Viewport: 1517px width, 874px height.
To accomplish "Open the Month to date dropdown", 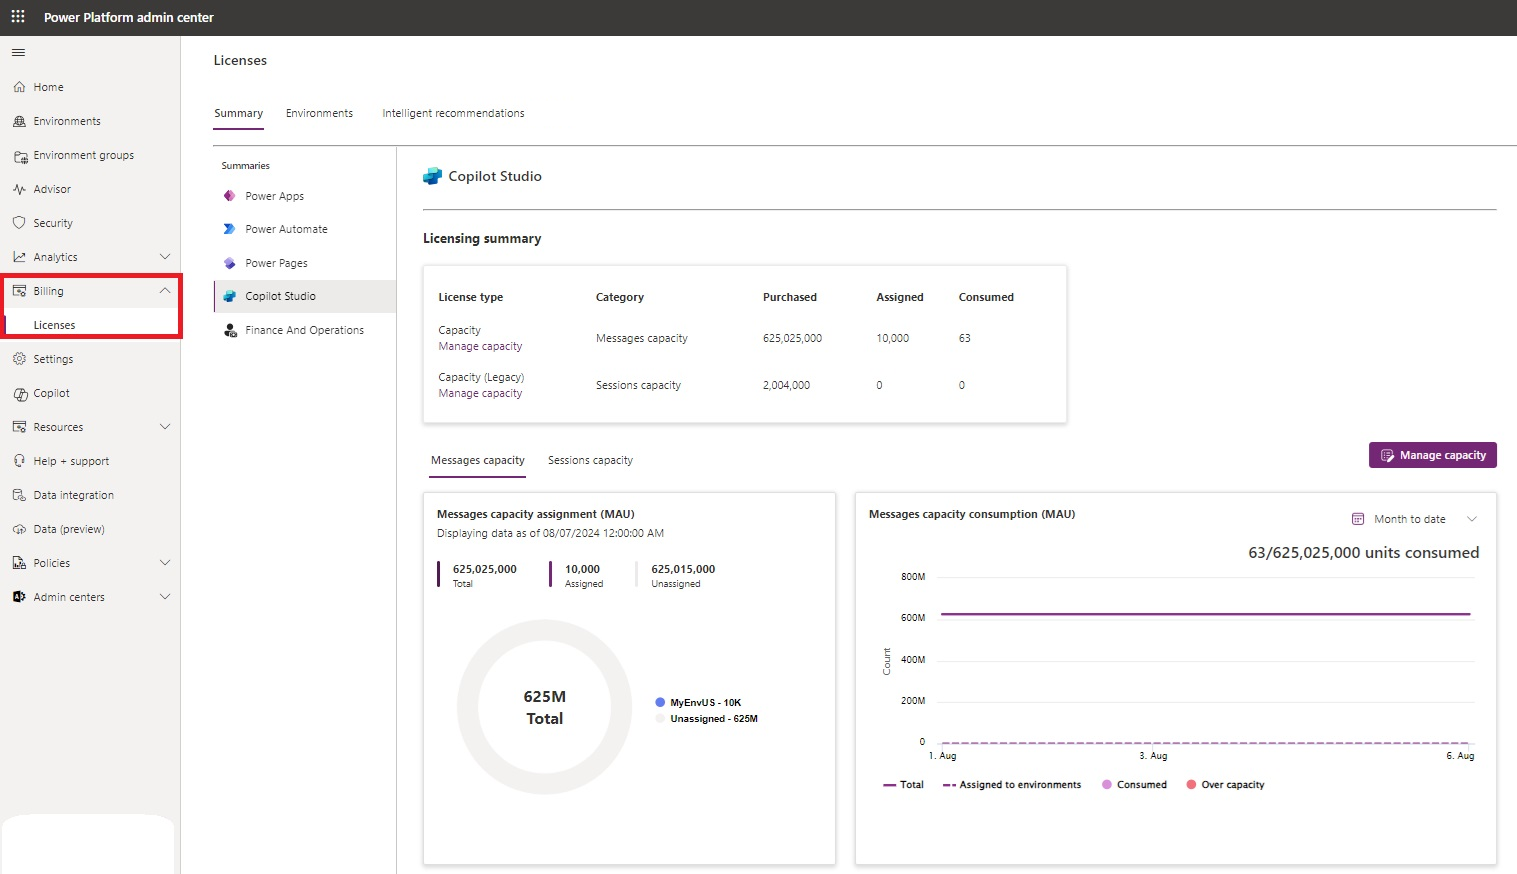I will tap(1415, 519).
